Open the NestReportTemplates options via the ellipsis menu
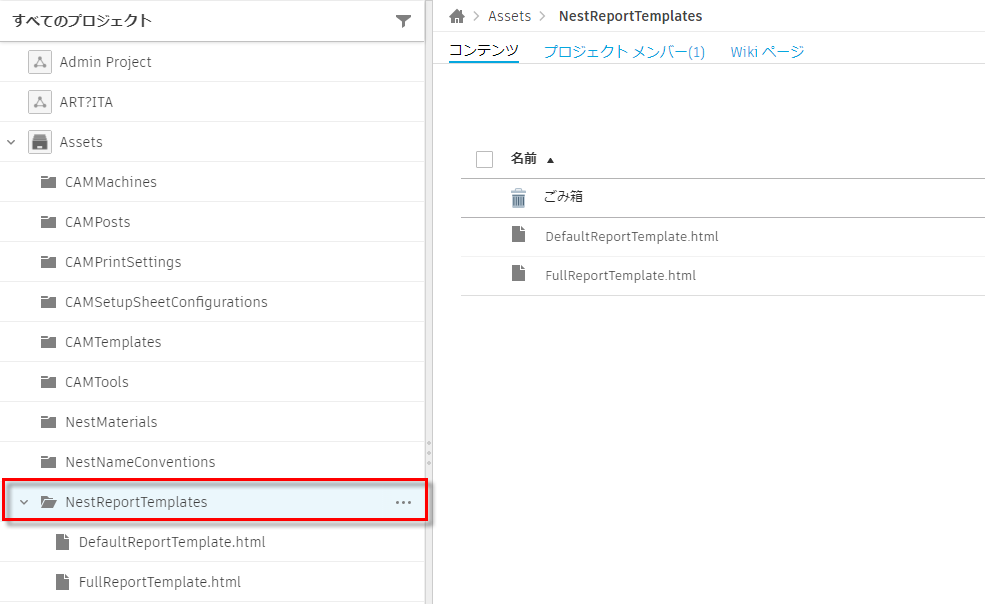 click(403, 501)
